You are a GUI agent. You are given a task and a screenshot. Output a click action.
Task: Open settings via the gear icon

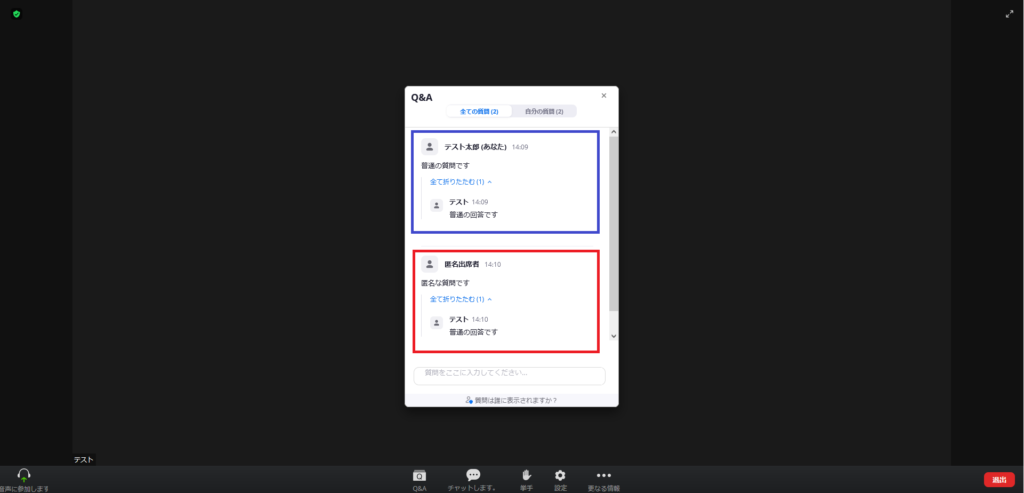click(x=560, y=476)
